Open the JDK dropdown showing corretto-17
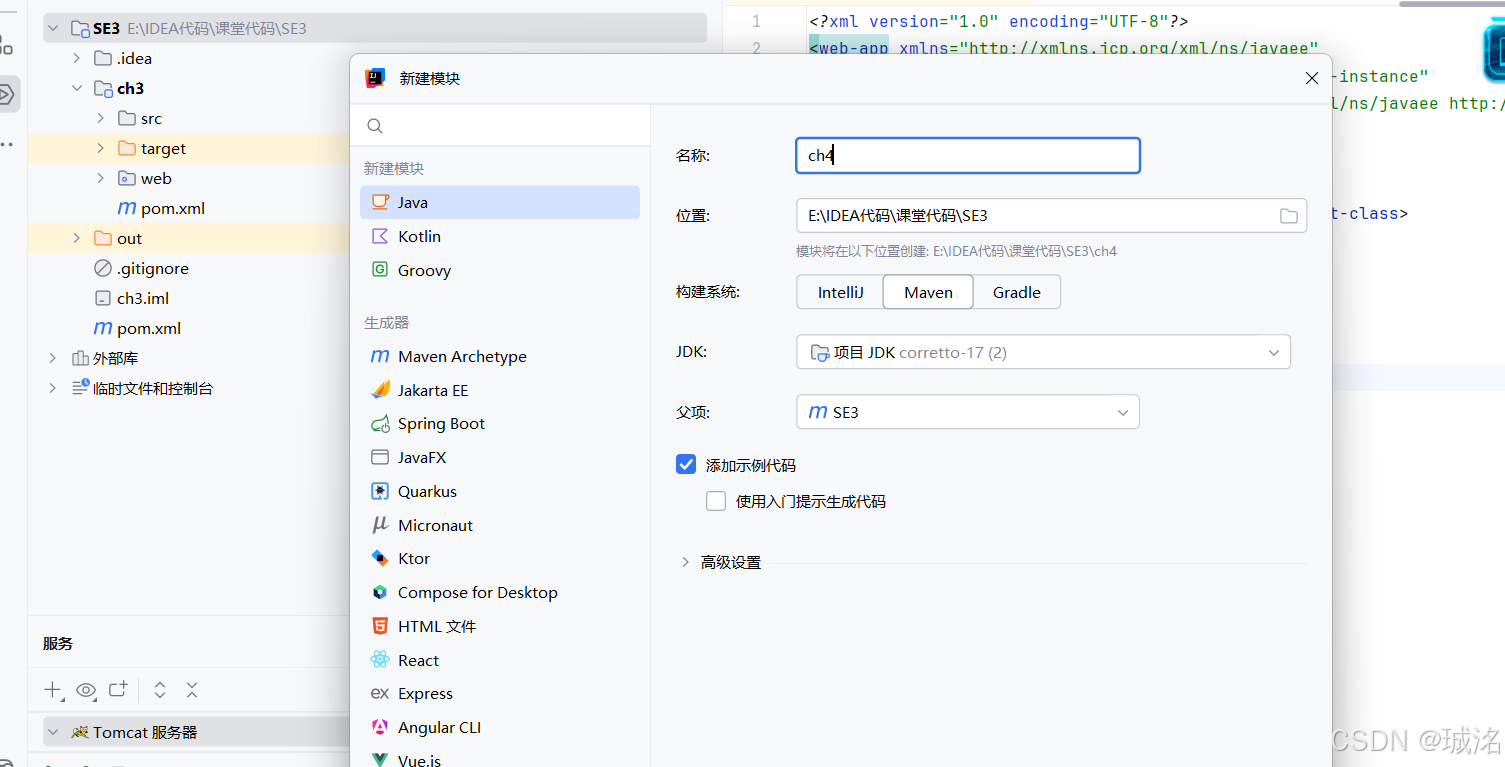The width and height of the screenshot is (1505, 767). point(1043,352)
